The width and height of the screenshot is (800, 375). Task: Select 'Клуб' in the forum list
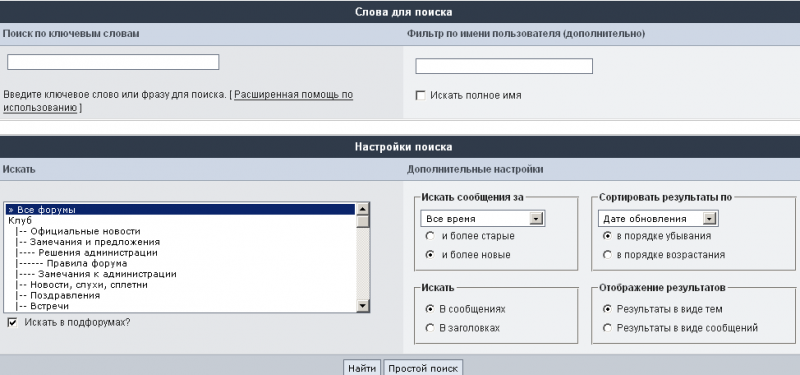180,220
